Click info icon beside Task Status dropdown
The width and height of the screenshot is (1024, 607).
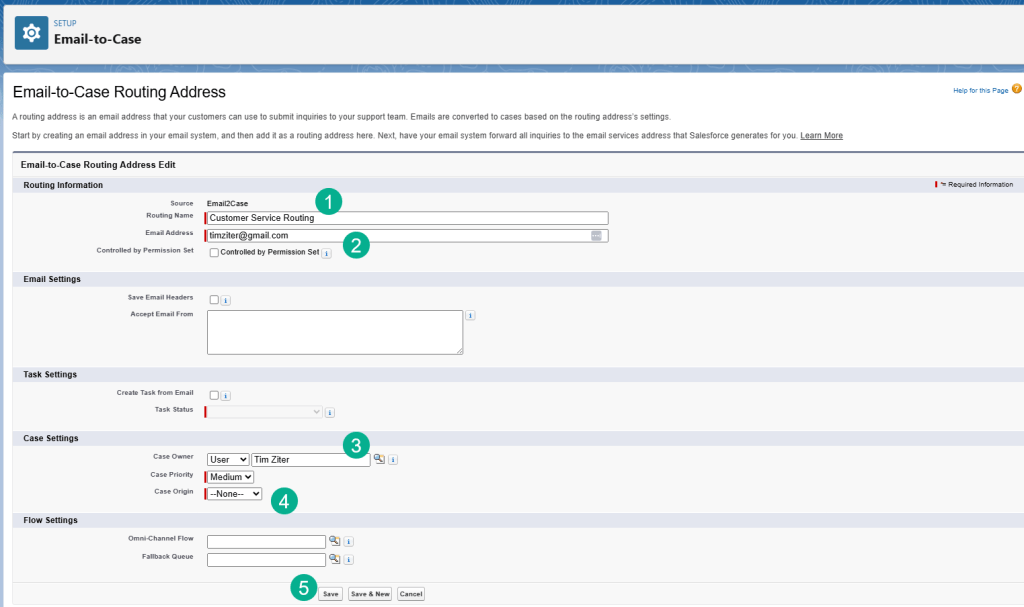point(330,412)
